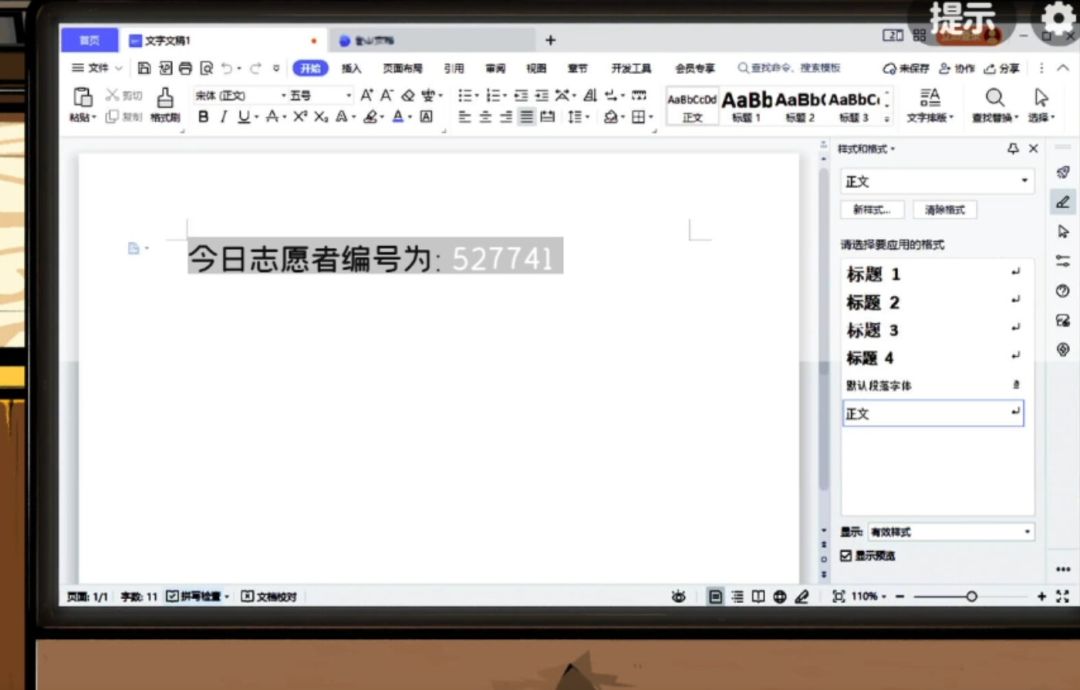Click the superscript X² icon
Screen dimensions: 1080x690
[300, 117]
